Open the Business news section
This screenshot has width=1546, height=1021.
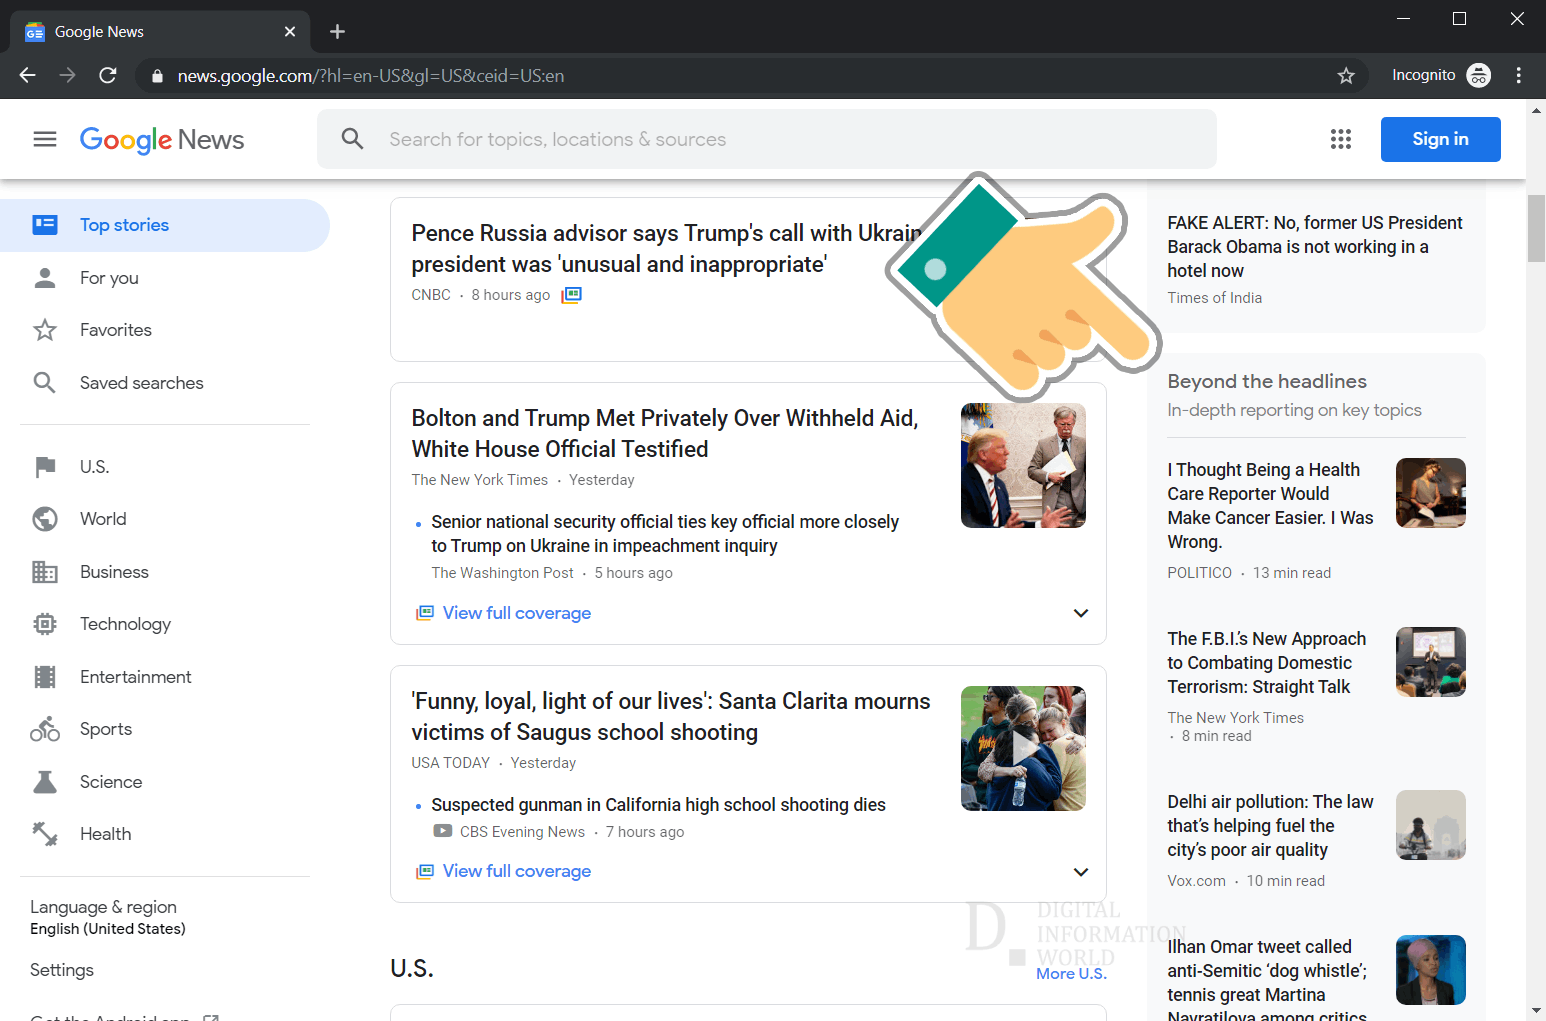(x=114, y=572)
